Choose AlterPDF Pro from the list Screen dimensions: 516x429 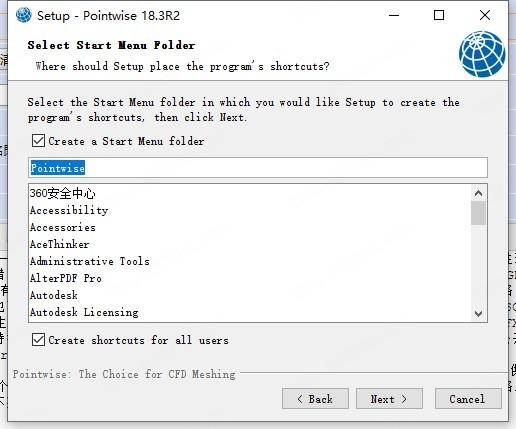click(x=66, y=278)
